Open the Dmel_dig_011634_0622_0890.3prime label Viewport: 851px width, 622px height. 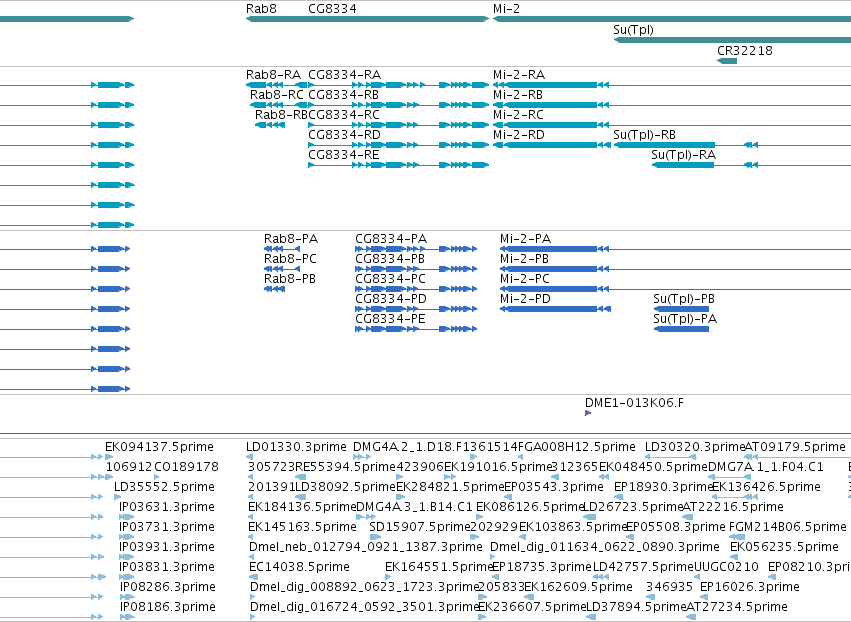[x=605, y=548]
